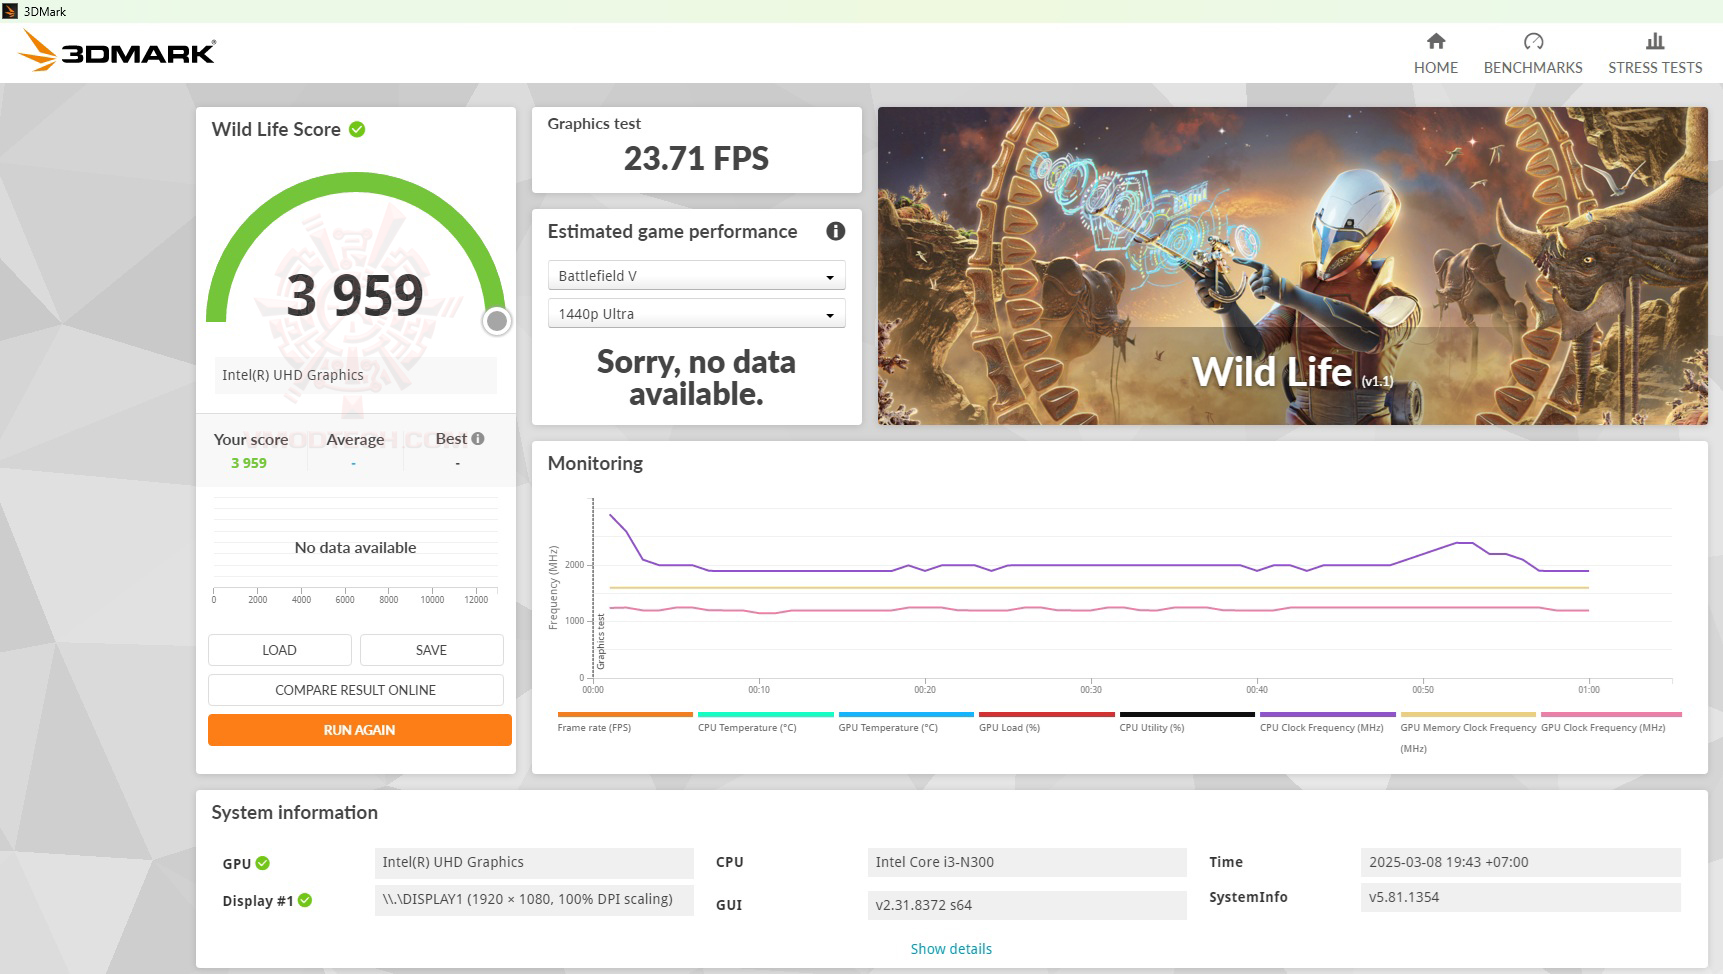Click the GUI version v2.31.8372 s64
Image resolution: width=1723 pixels, height=974 pixels.
pos(1027,905)
